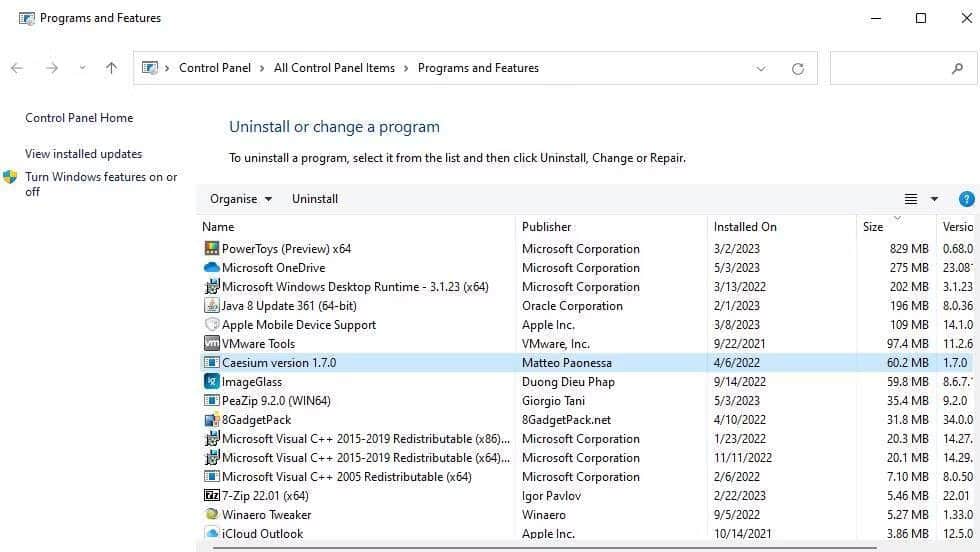Image resolution: width=980 pixels, height=552 pixels.
Task: Click the Java 8 Update 361 icon
Action: click(212, 306)
